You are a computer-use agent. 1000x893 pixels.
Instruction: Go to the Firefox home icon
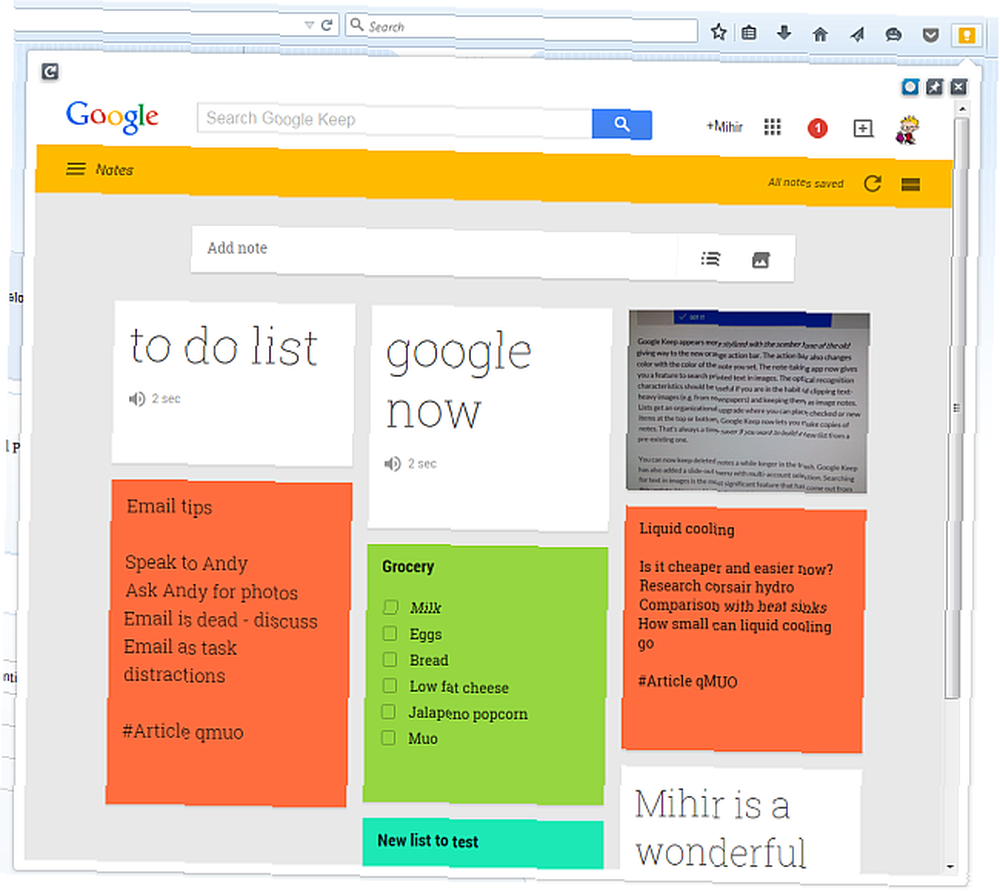tap(820, 34)
